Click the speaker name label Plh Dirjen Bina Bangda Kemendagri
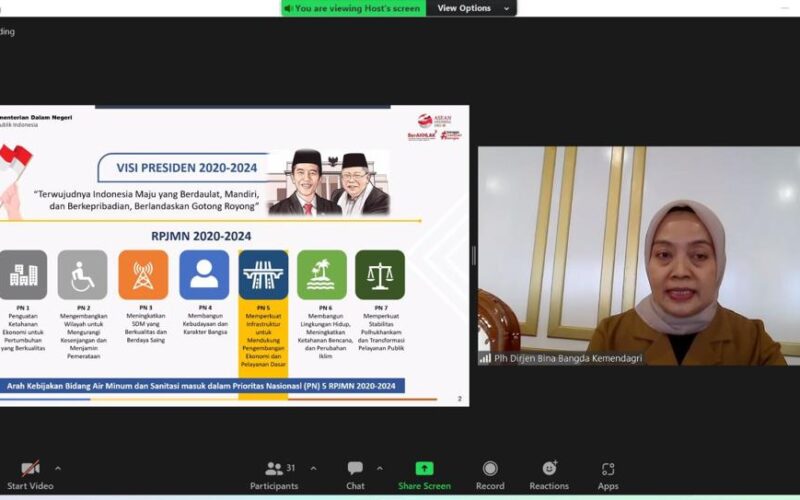 click(x=567, y=359)
